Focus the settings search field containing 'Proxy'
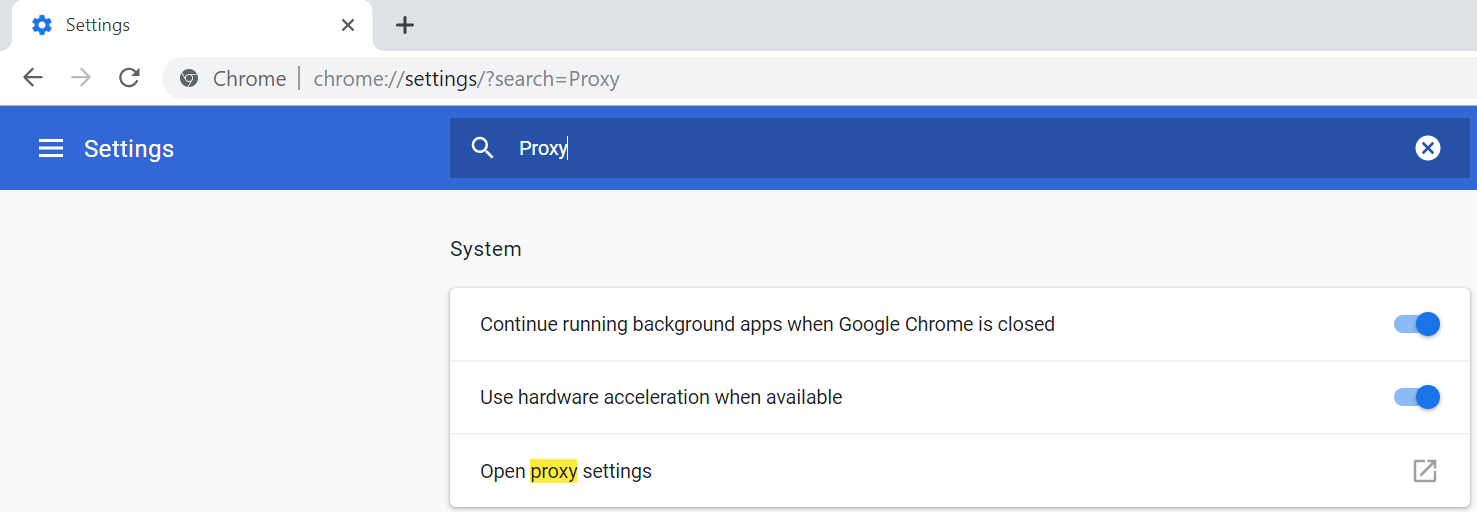Image resolution: width=1477 pixels, height=512 pixels. [x=900, y=149]
